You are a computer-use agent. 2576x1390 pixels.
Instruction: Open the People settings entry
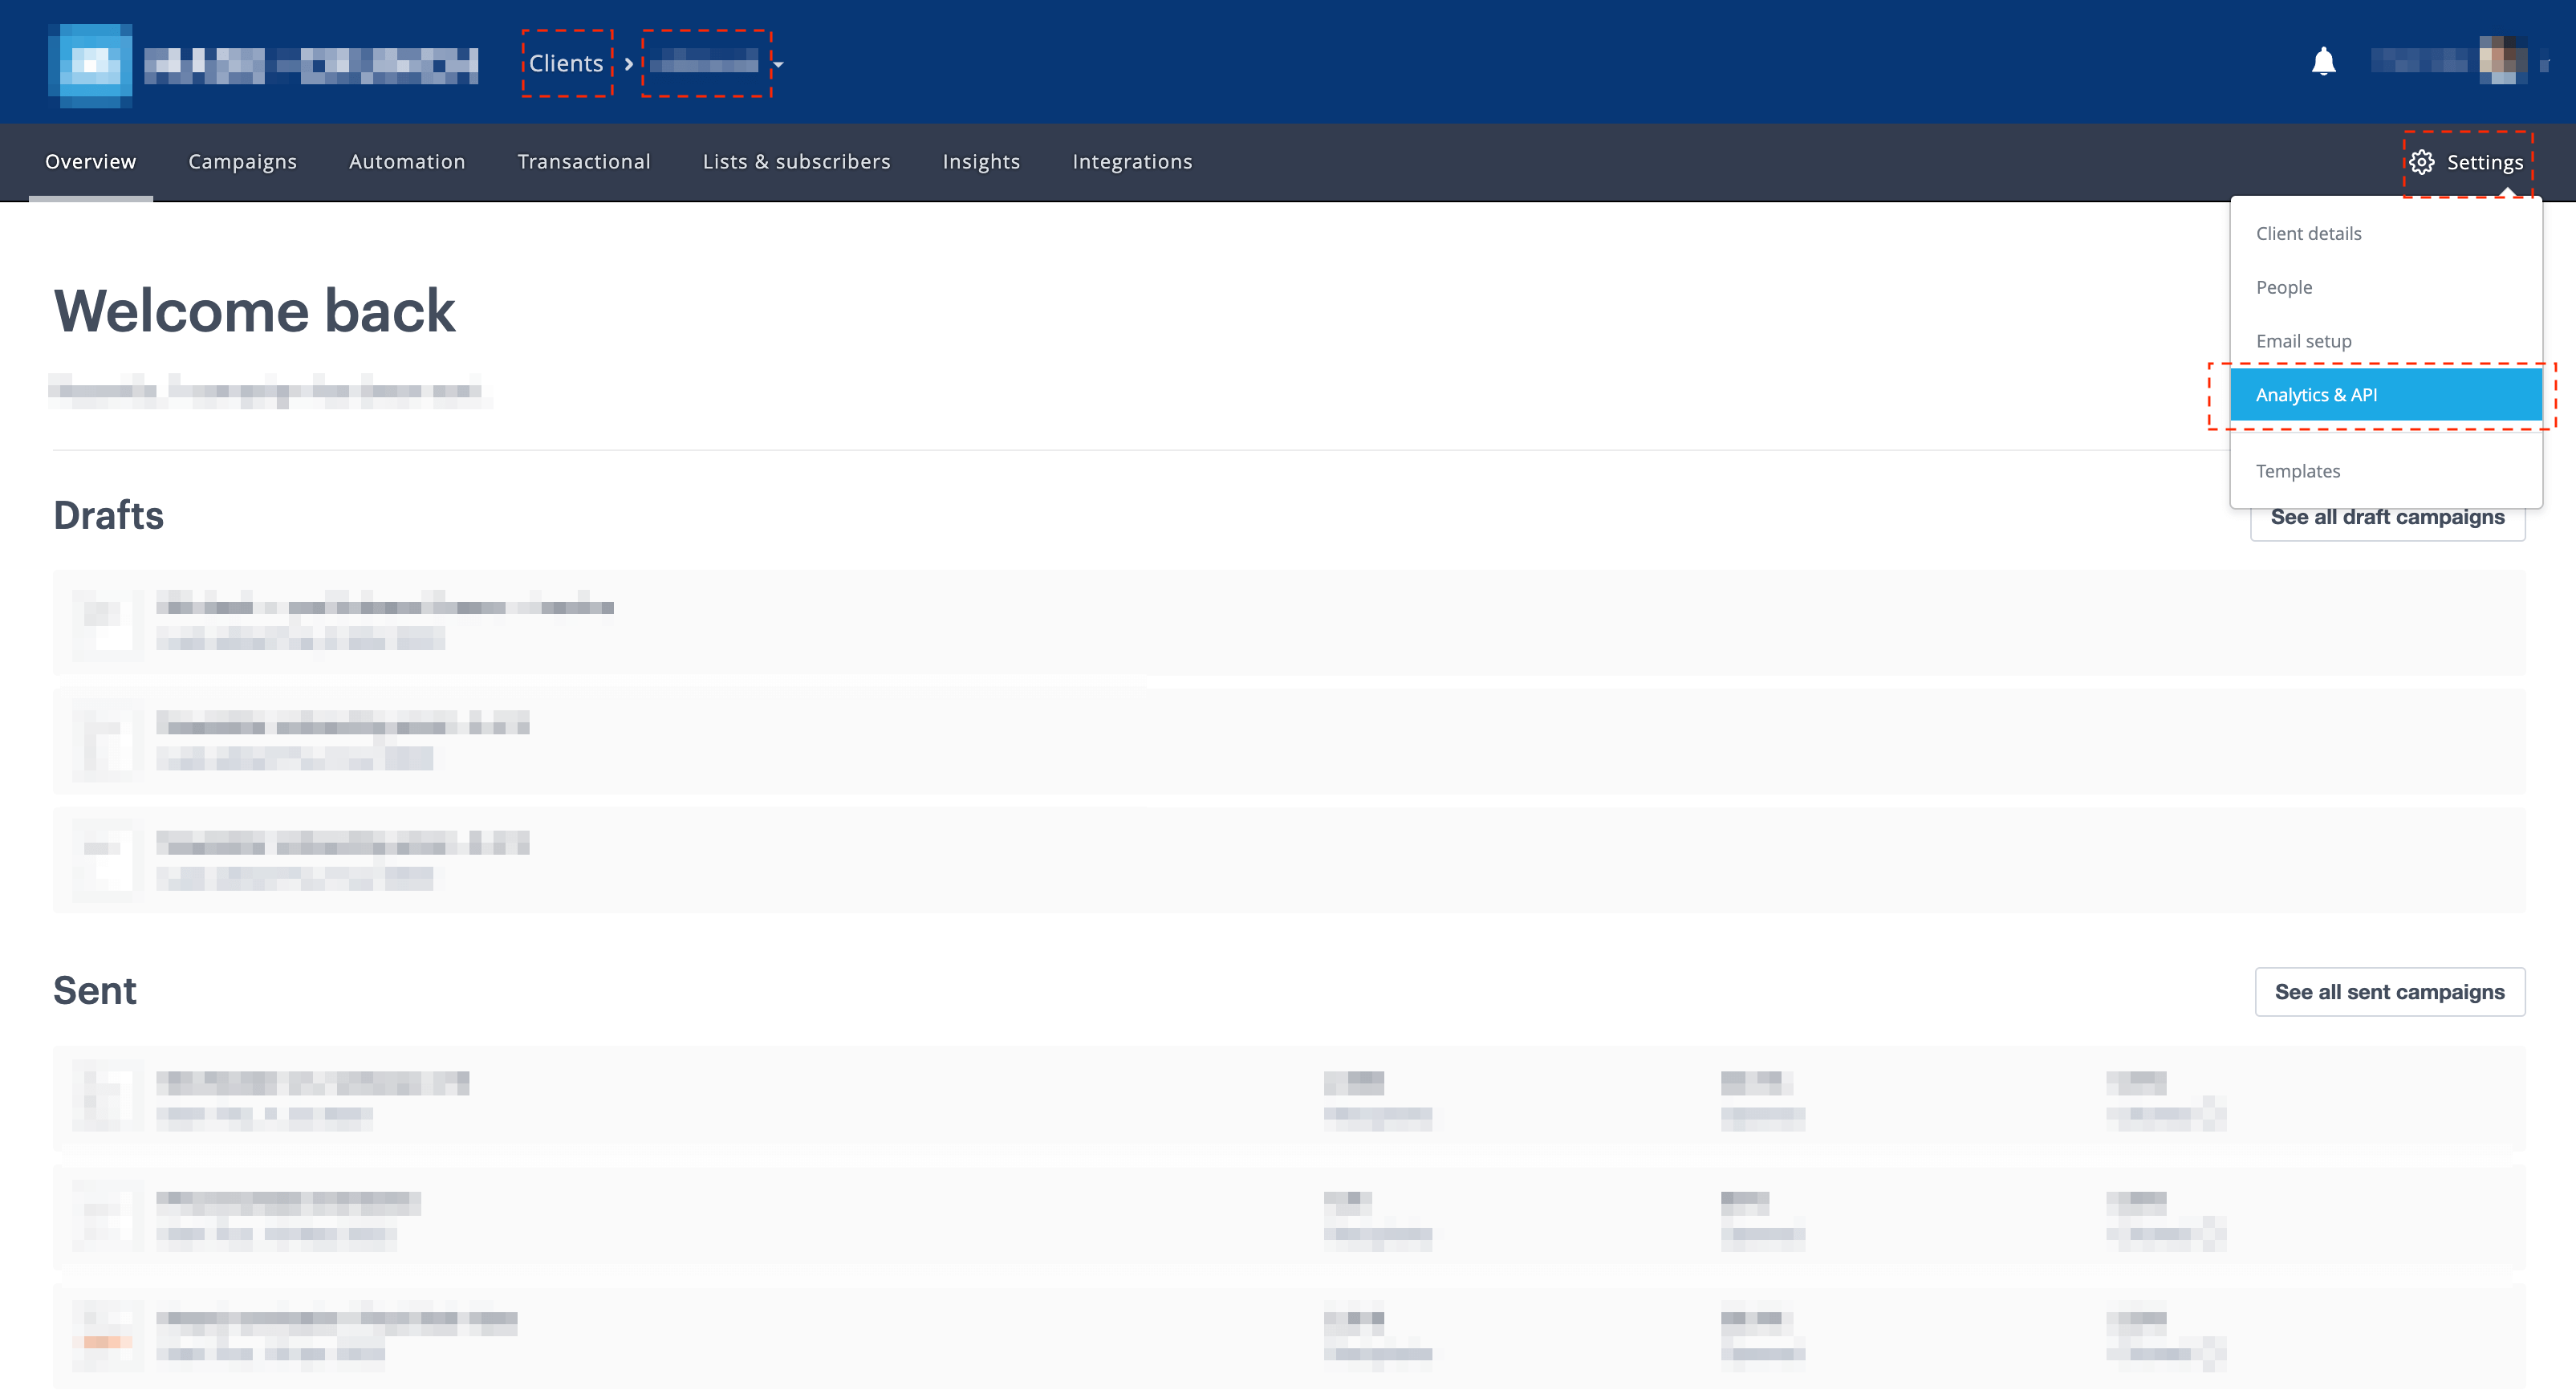click(2284, 287)
